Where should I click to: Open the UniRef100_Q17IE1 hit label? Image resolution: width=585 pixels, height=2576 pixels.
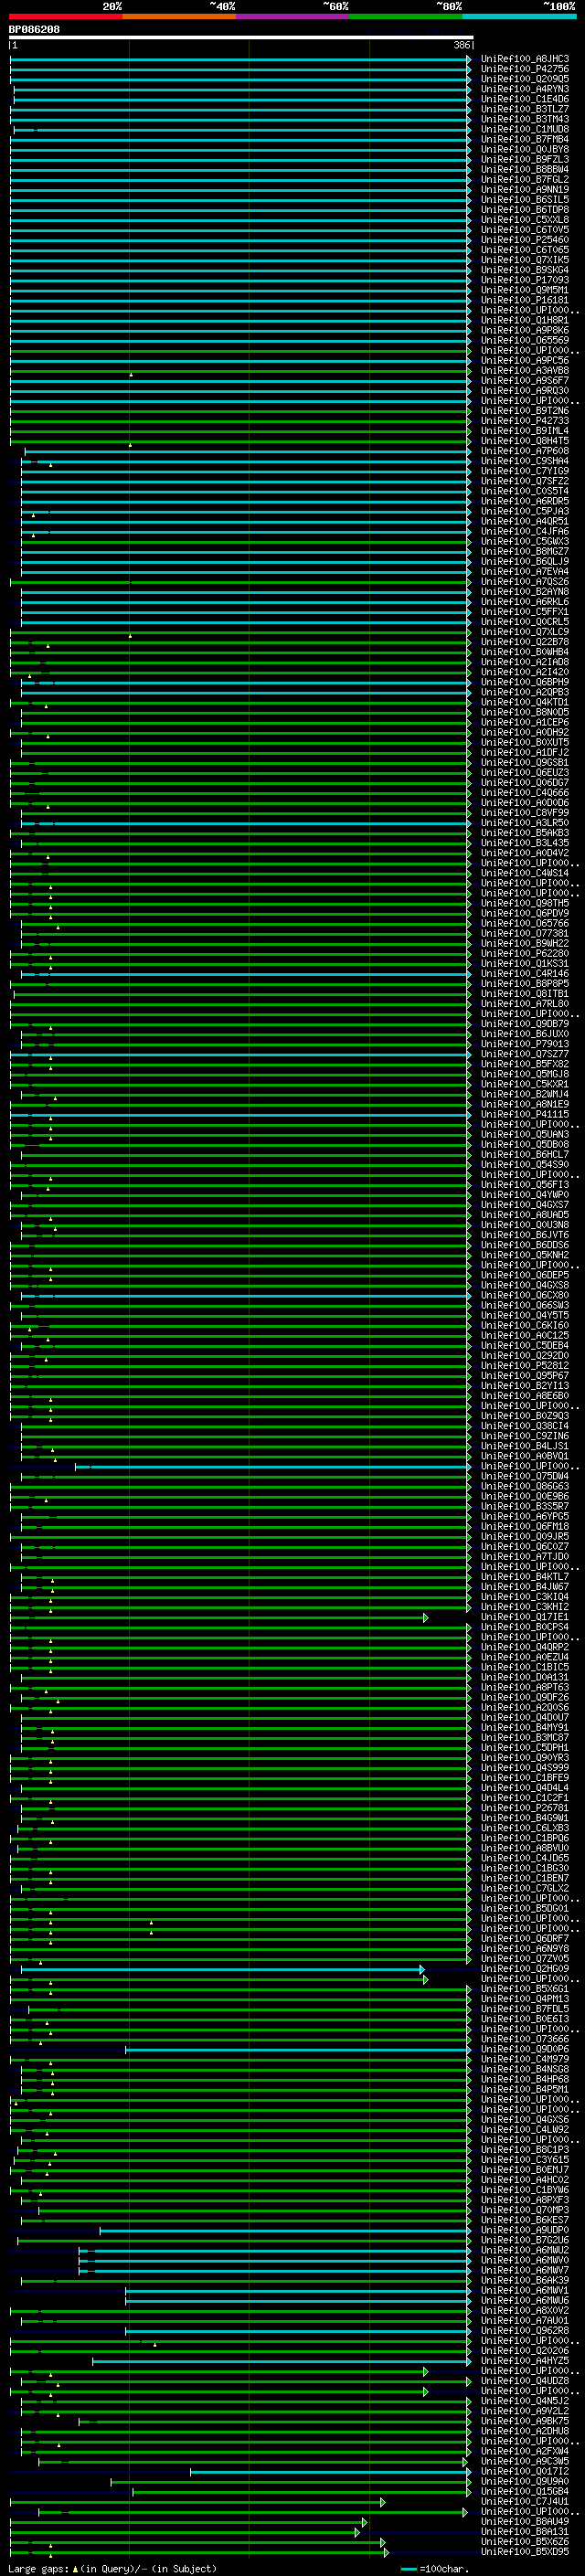click(524, 1617)
